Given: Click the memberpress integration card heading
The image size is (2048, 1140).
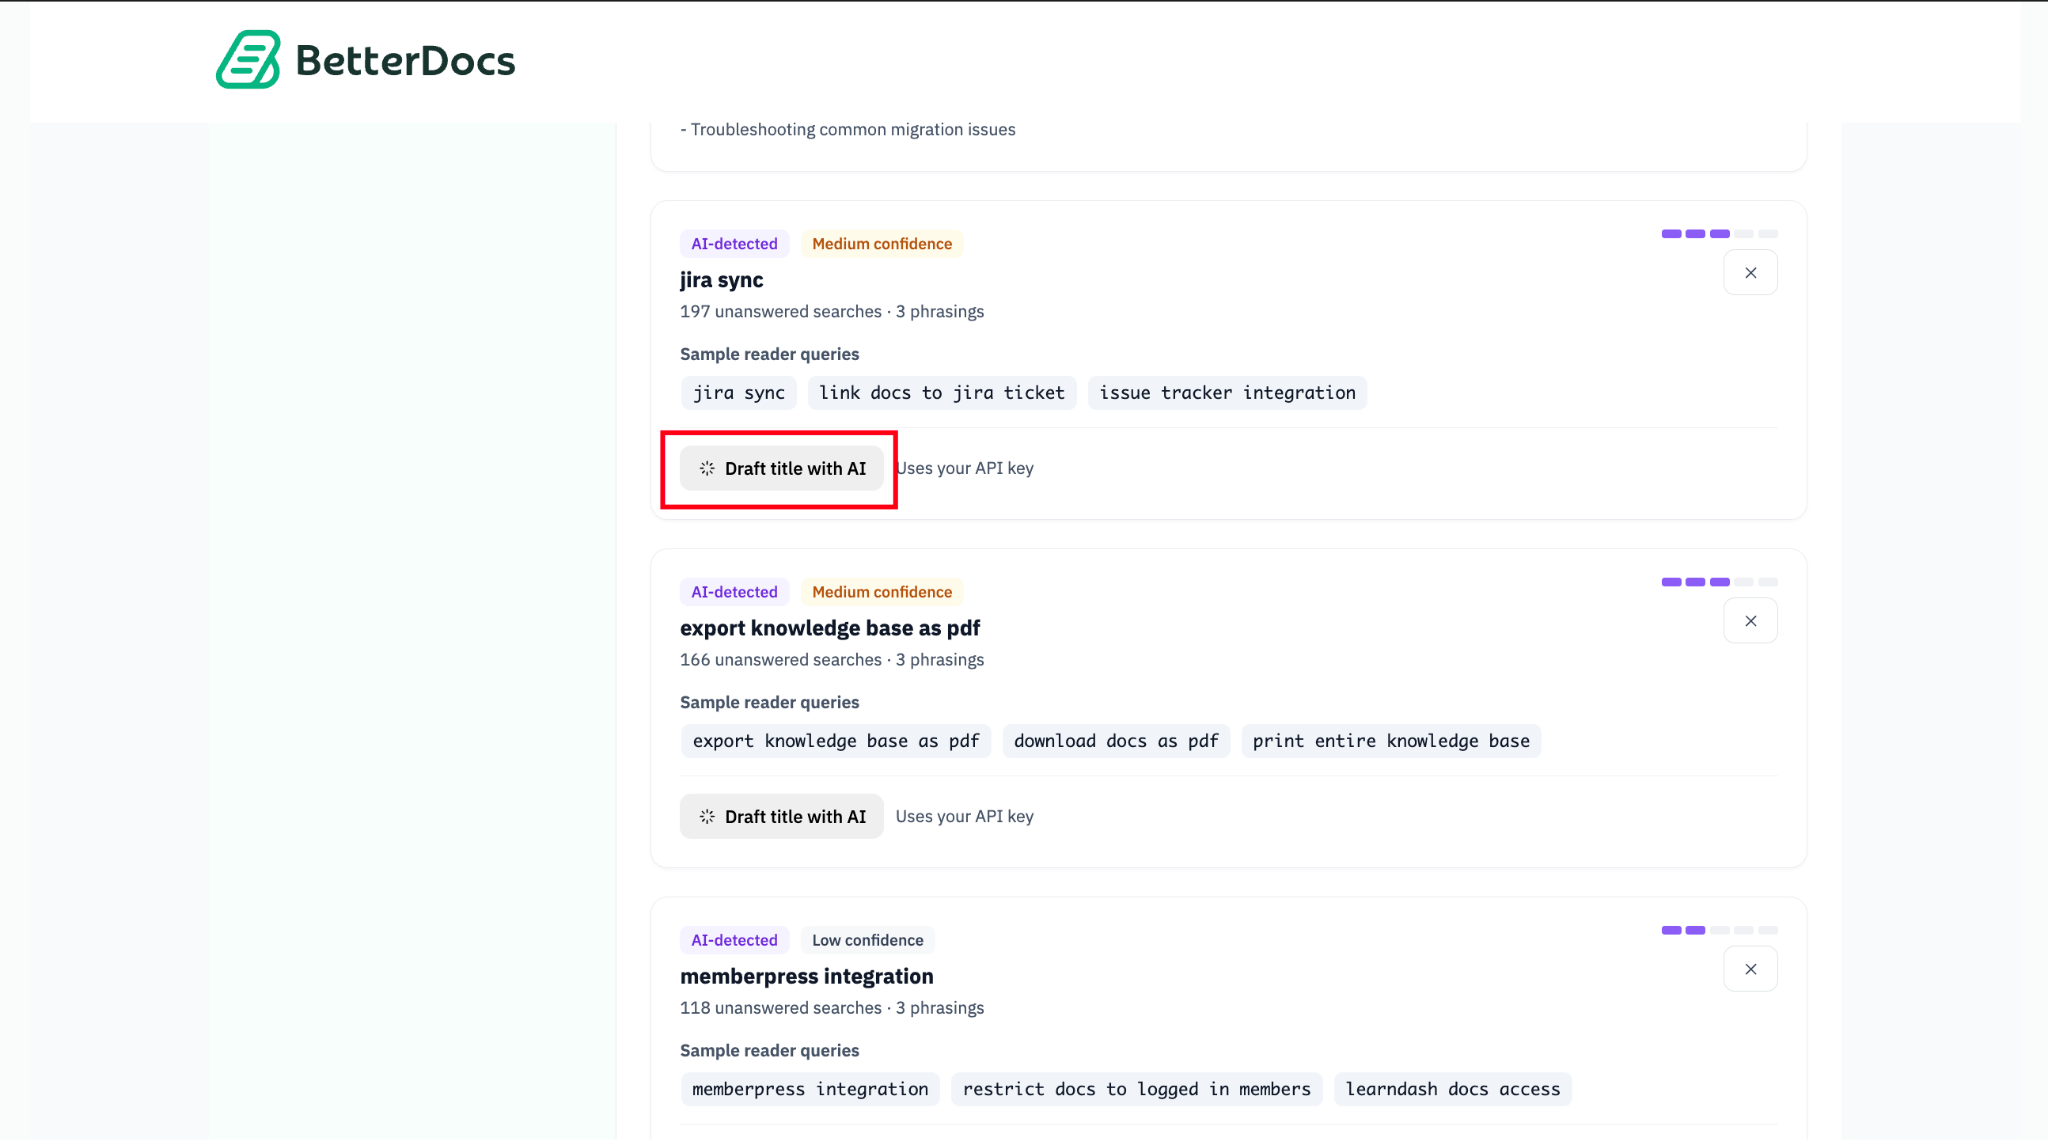Looking at the screenshot, I should (x=807, y=976).
